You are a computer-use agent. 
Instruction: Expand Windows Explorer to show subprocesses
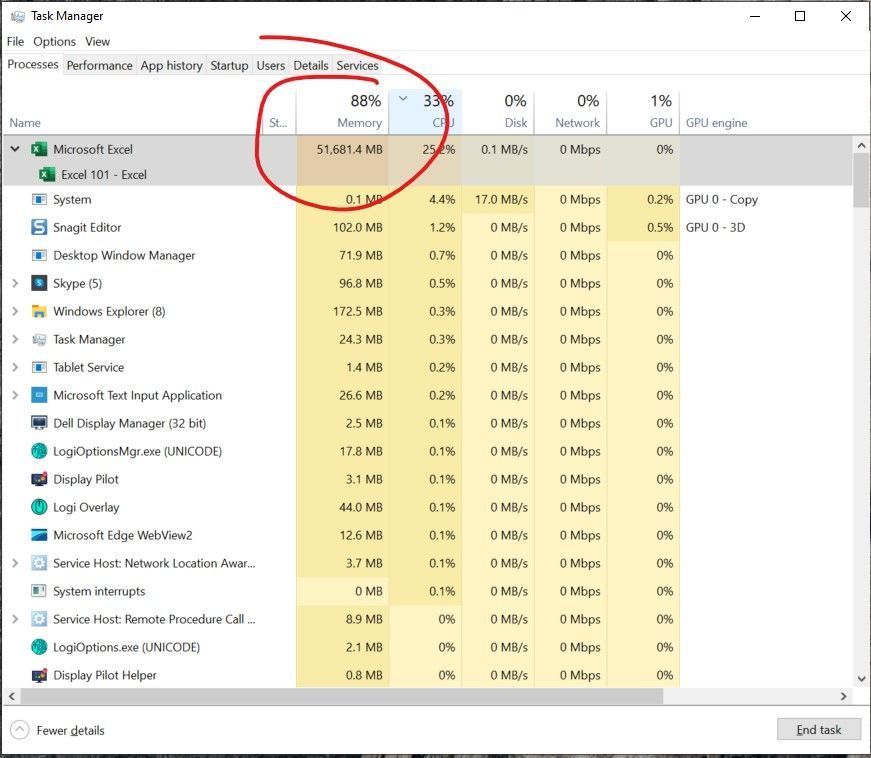14,311
